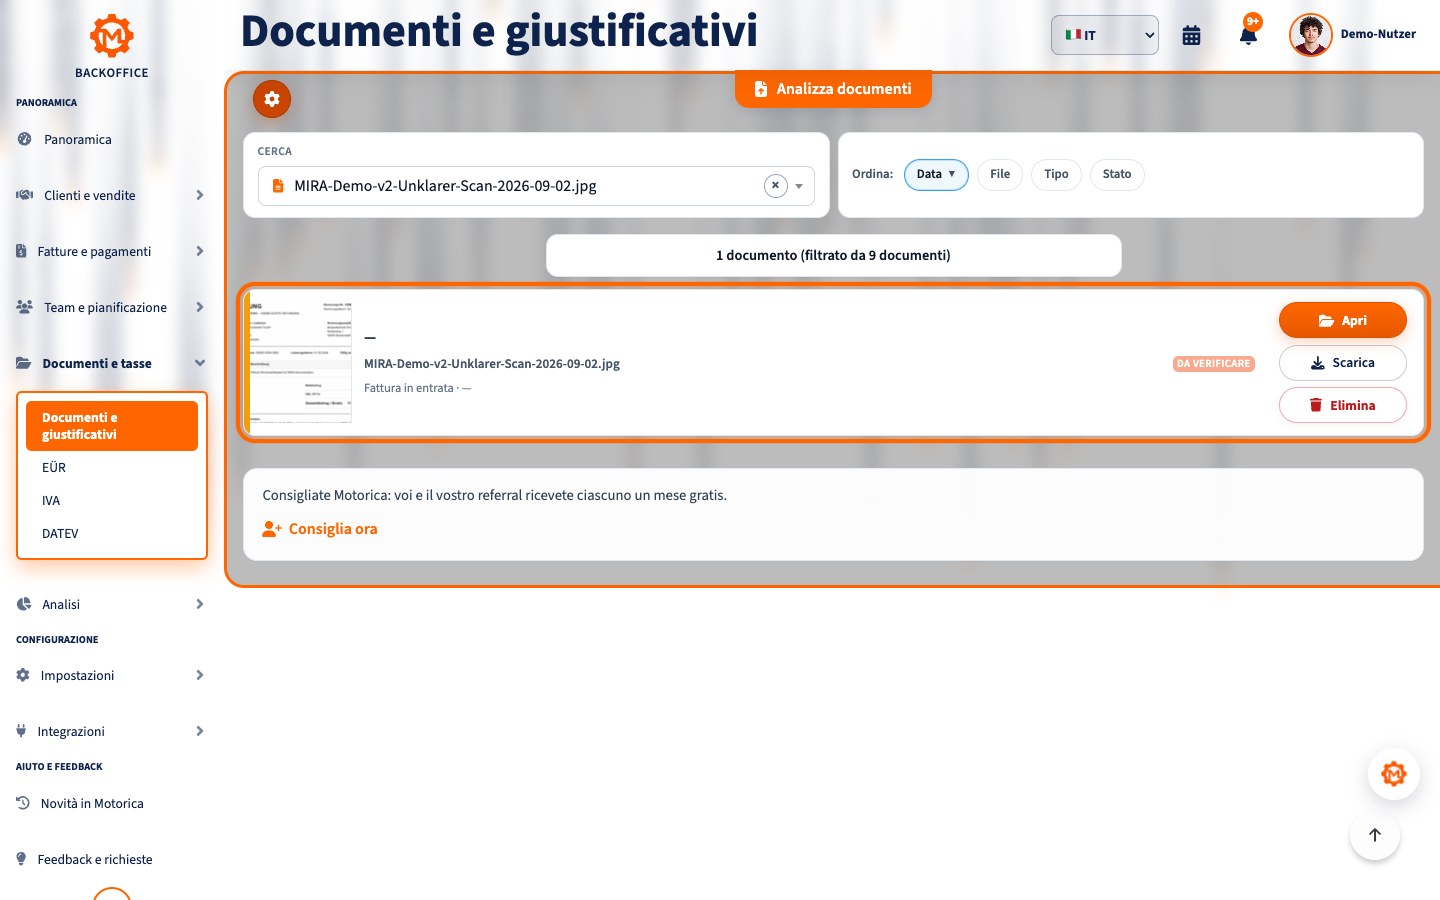The width and height of the screenshot is (1440, 900).
Task: Expand Clienti e vendite chevron
Action: point(200,195)
